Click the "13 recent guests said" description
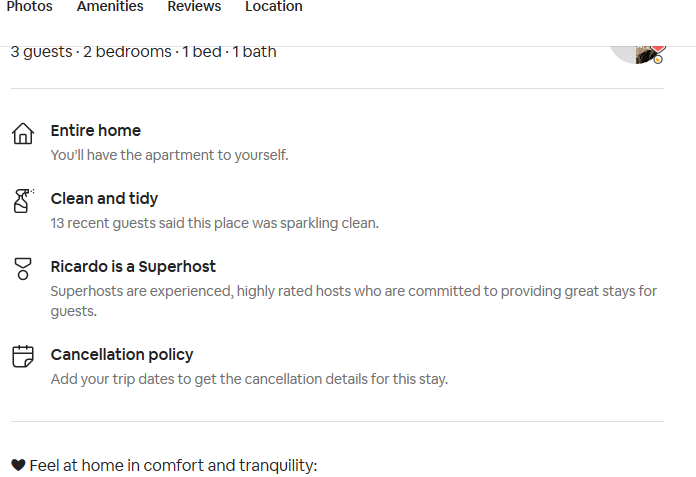Image resolution: width=696 pixels, height=477 pixels. 214,223
